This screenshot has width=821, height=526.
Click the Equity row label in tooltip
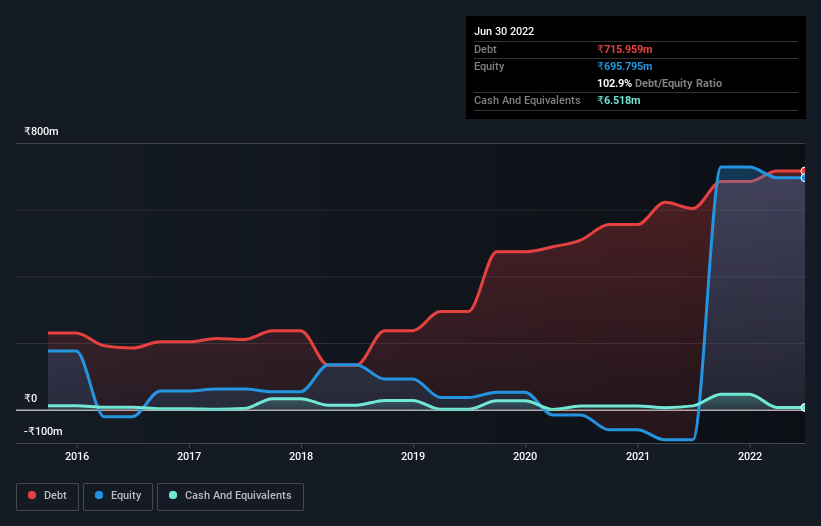coord(489,66)
